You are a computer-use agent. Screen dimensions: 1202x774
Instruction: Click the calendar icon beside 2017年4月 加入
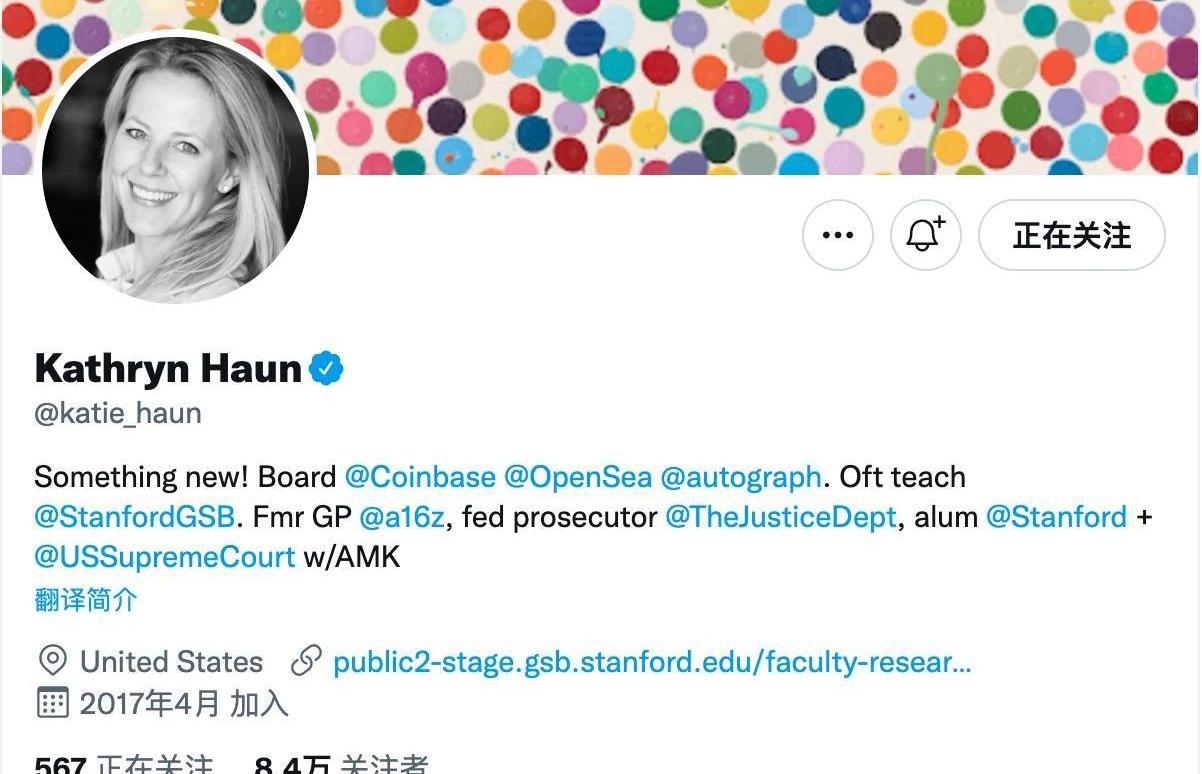click(52, 703)
